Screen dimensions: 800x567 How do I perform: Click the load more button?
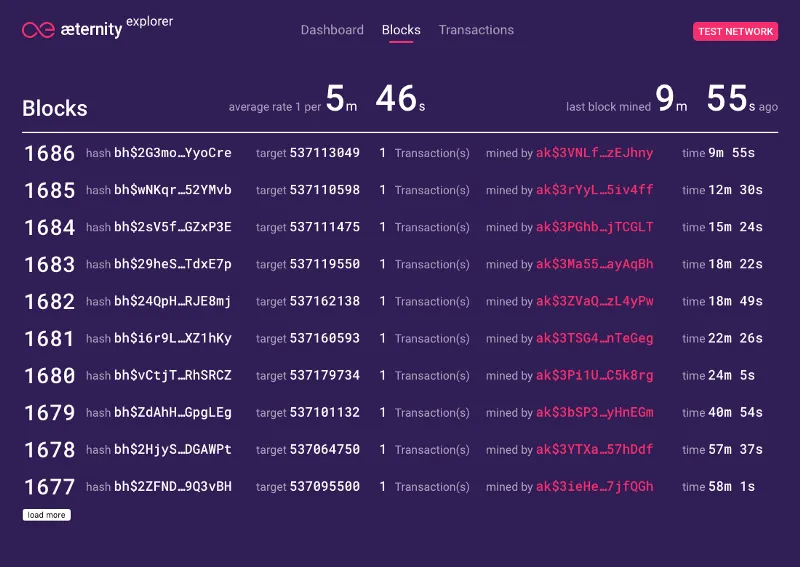tap(46, 515)
